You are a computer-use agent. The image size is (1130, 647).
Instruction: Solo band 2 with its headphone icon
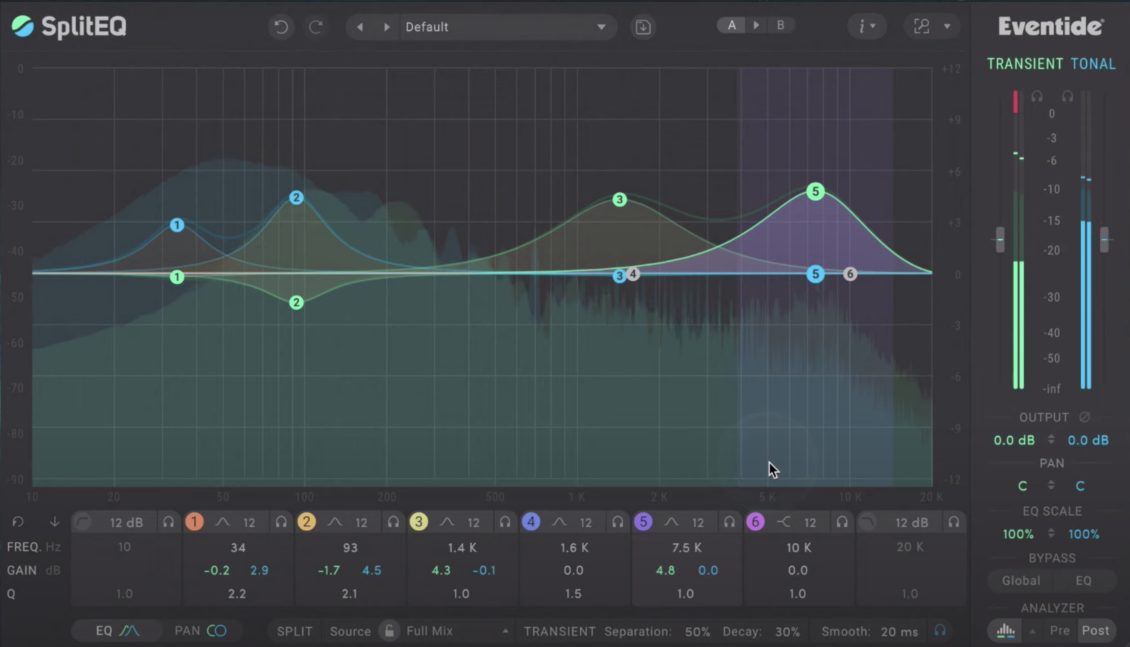[x=393, y=522]
